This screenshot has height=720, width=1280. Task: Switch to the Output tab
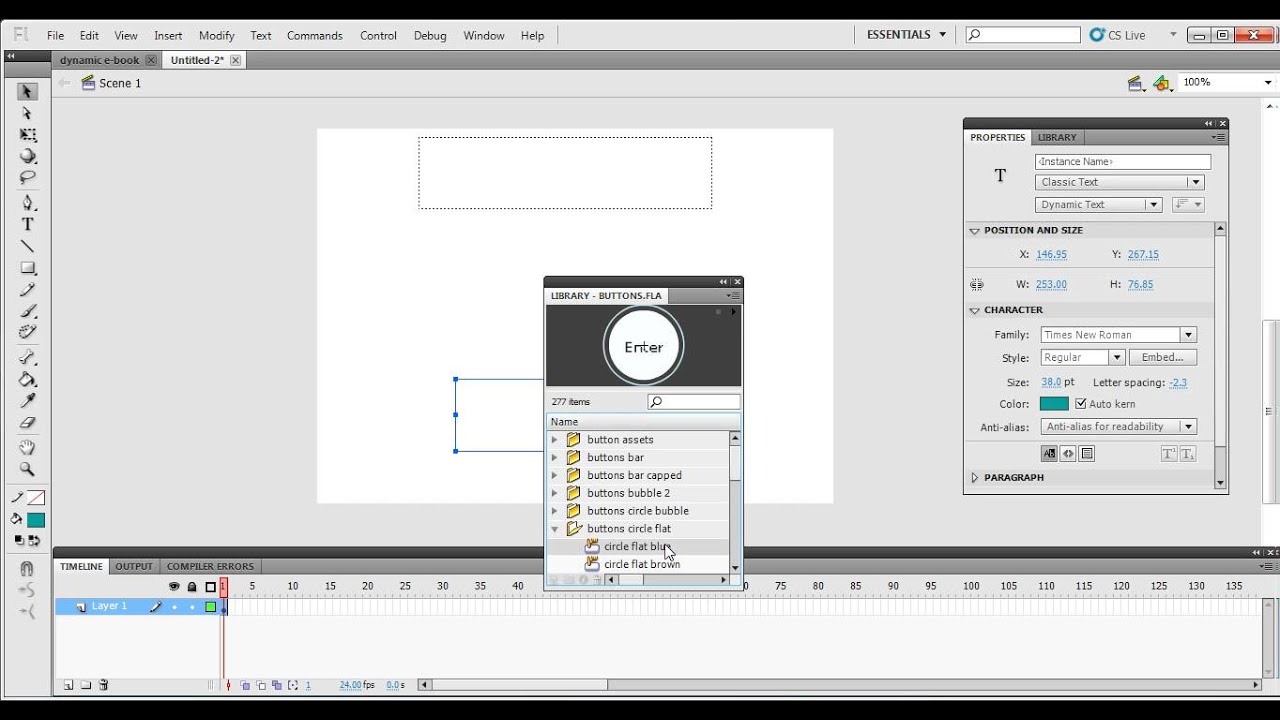click(x=134, y=566)
